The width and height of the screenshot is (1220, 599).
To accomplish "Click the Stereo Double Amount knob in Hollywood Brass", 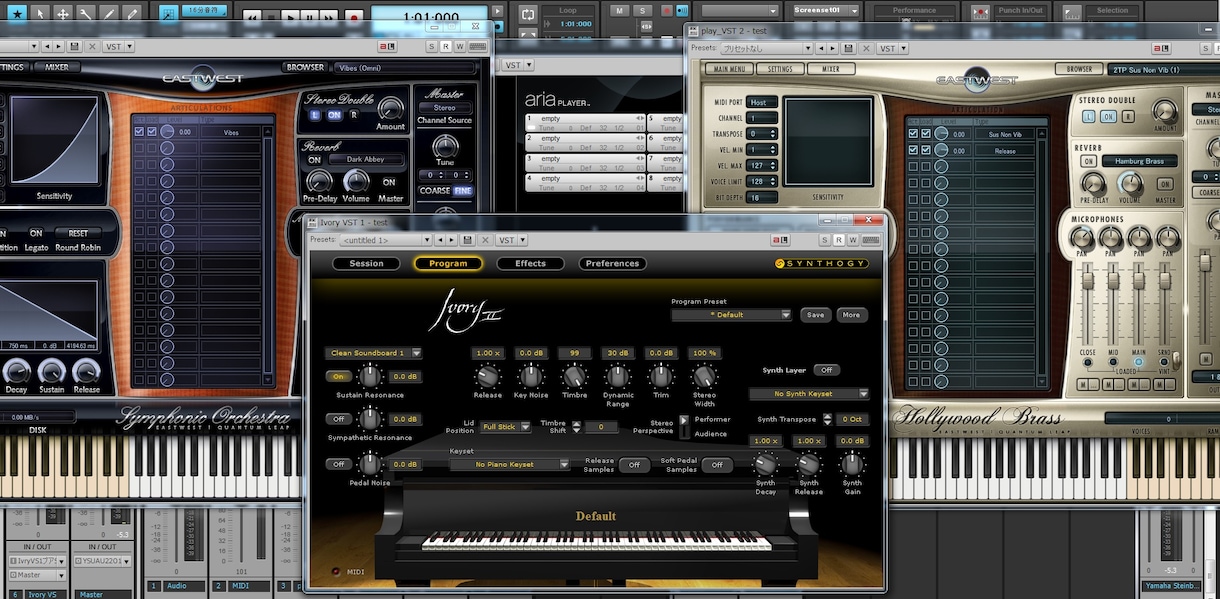I will pyautogui.click(x=1165, y=111).
